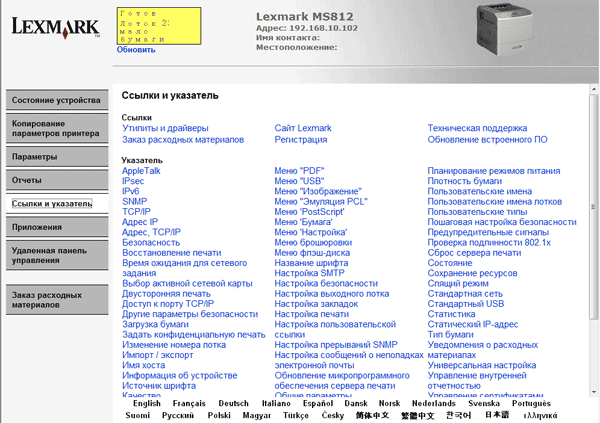The width and height of the screenshot is (600, 423).
Task: Open the SNMP index link
Action: (x=135, y=202)
